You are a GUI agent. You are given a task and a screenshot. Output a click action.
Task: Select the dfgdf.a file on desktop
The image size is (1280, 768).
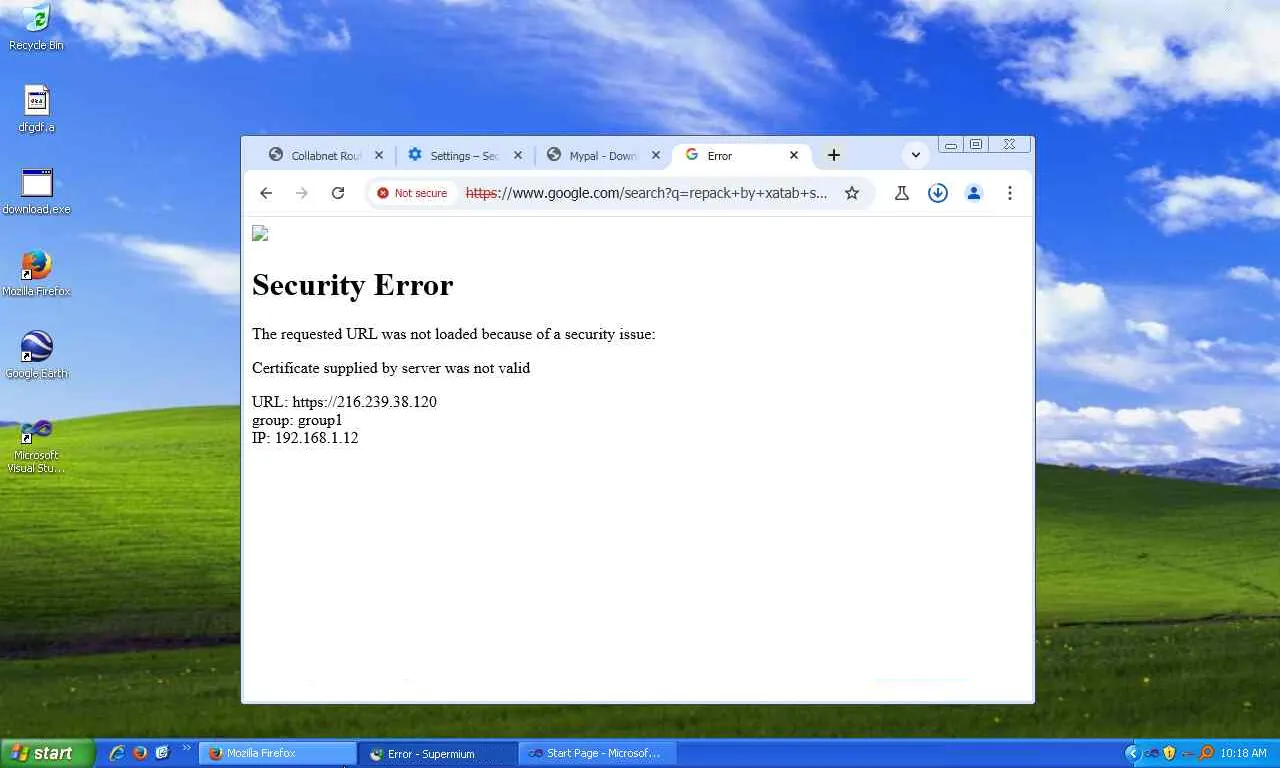click(36, 109)
